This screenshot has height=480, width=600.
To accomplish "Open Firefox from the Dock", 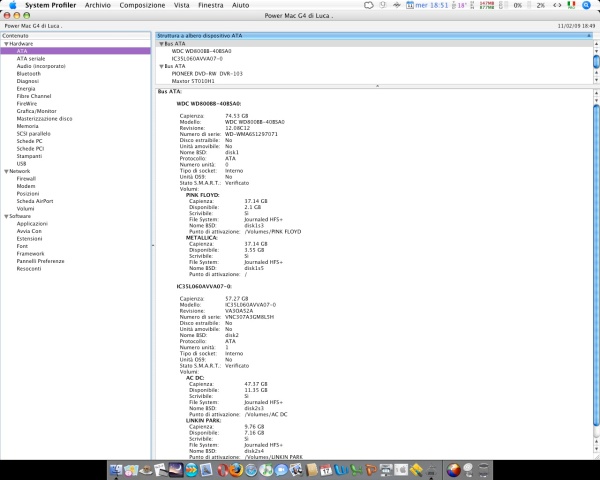I will click(236, 470).
